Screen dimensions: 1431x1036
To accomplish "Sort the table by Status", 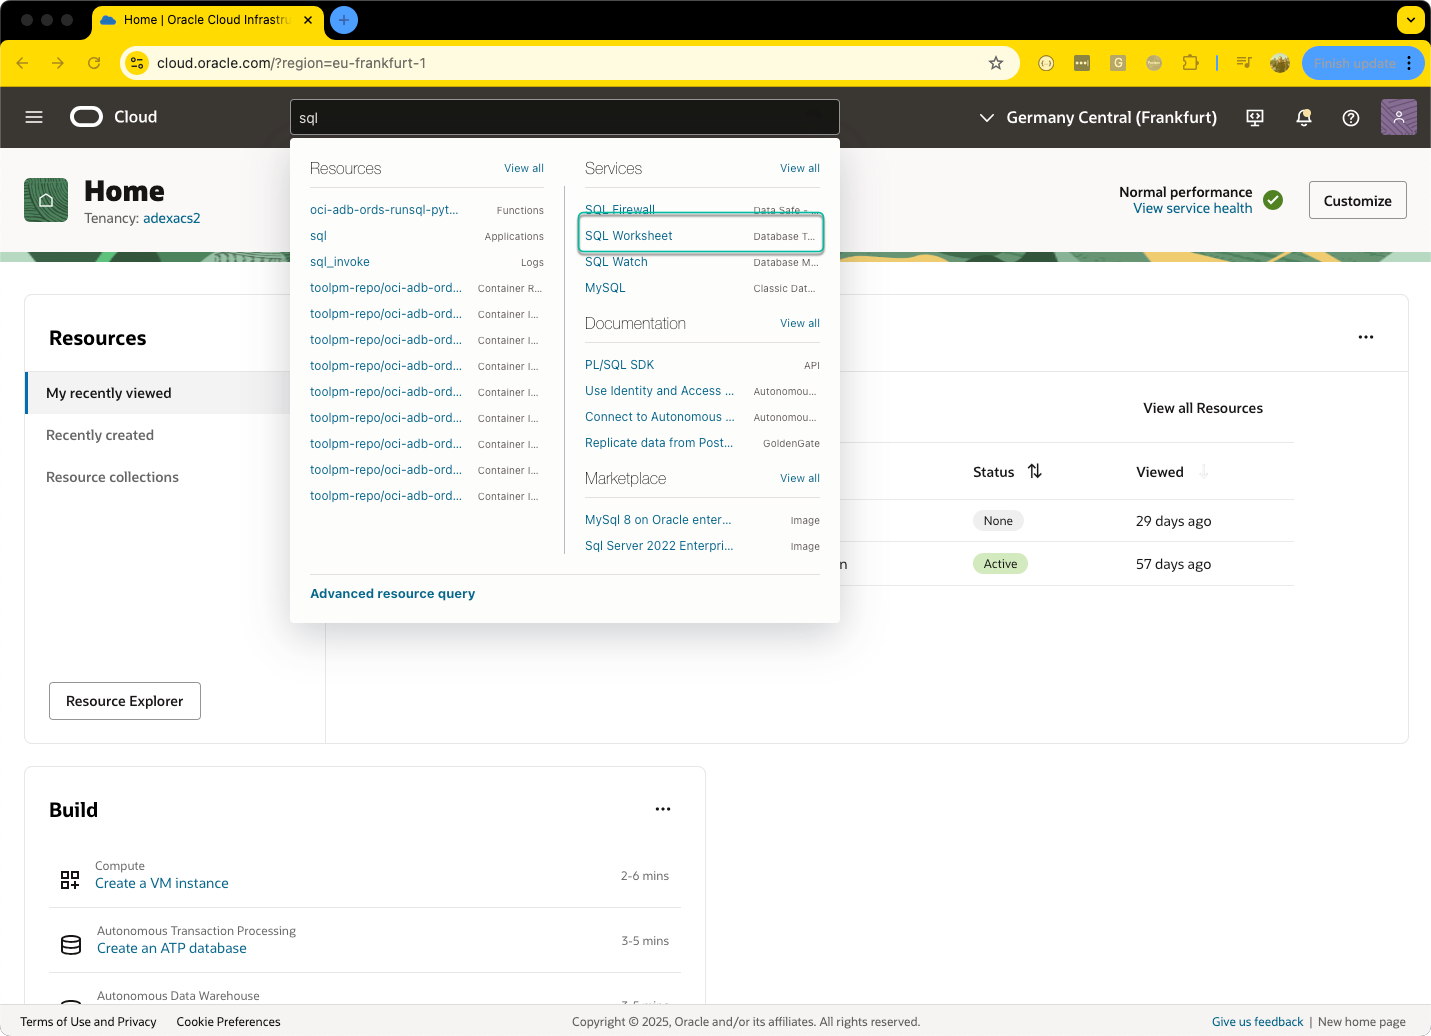I will pos(1035,471).
